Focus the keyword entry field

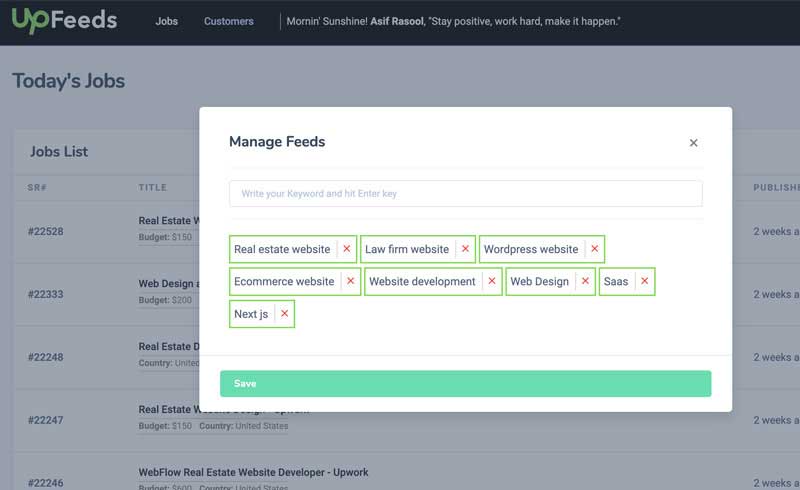(x=465, y=193)
